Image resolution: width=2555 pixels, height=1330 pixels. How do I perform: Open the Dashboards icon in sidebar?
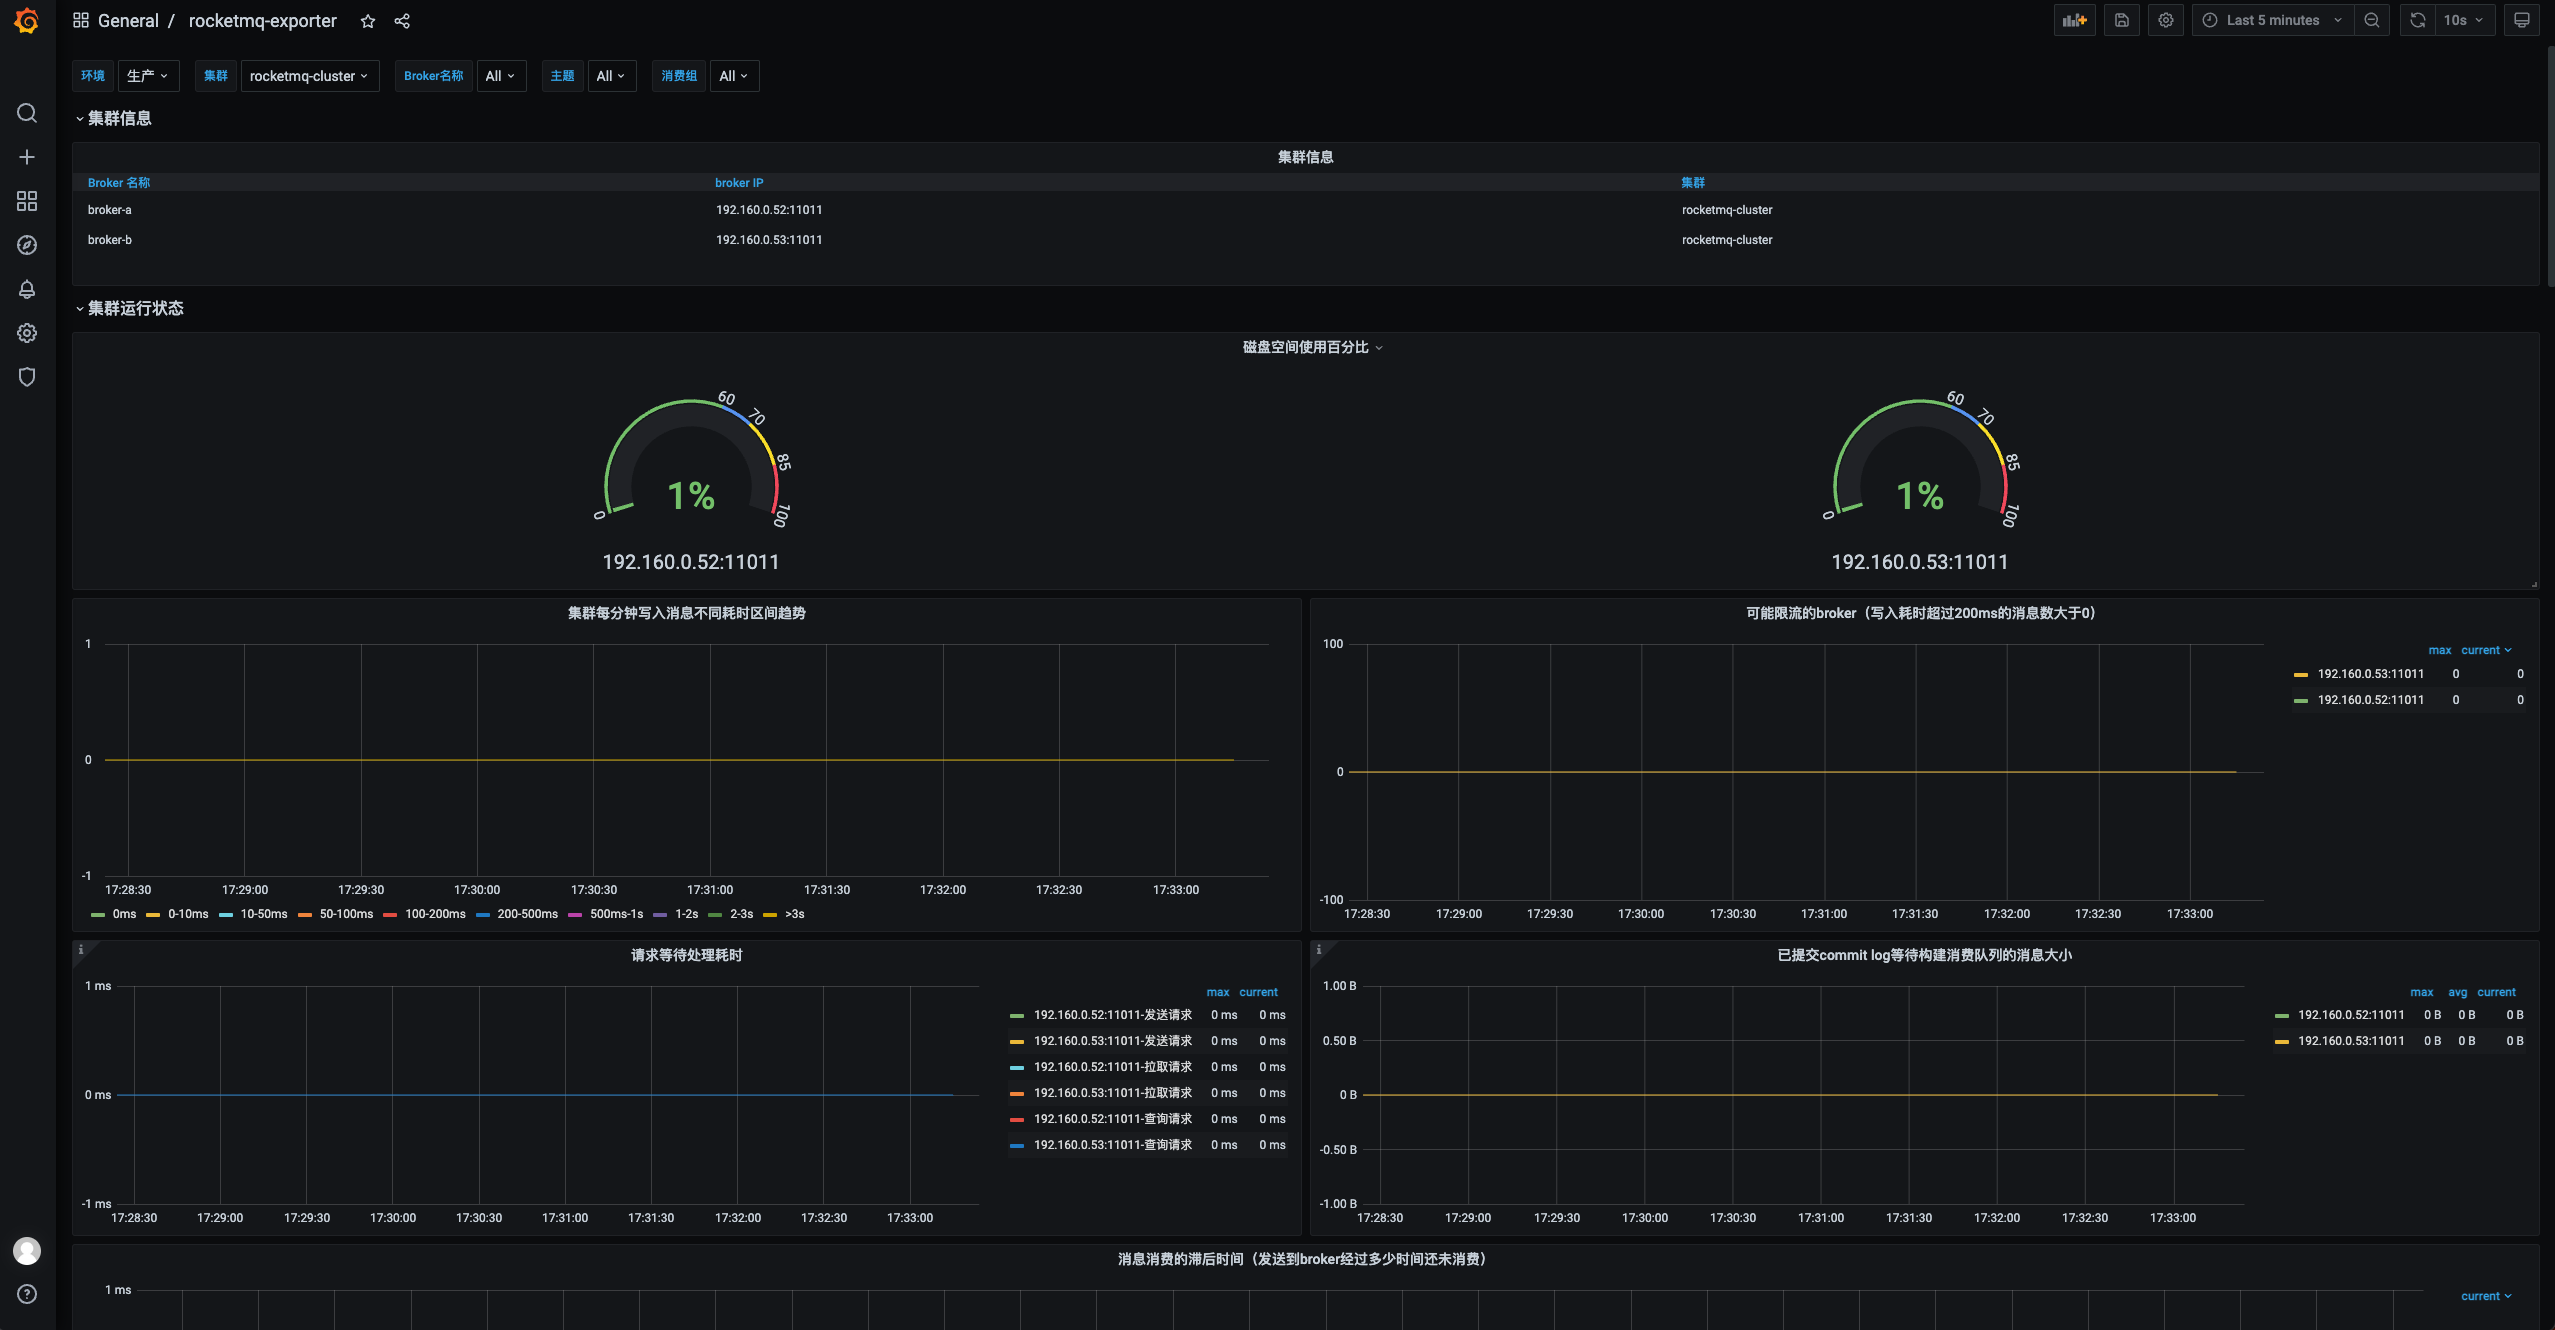pyautogui.click(x=27, y=201)
